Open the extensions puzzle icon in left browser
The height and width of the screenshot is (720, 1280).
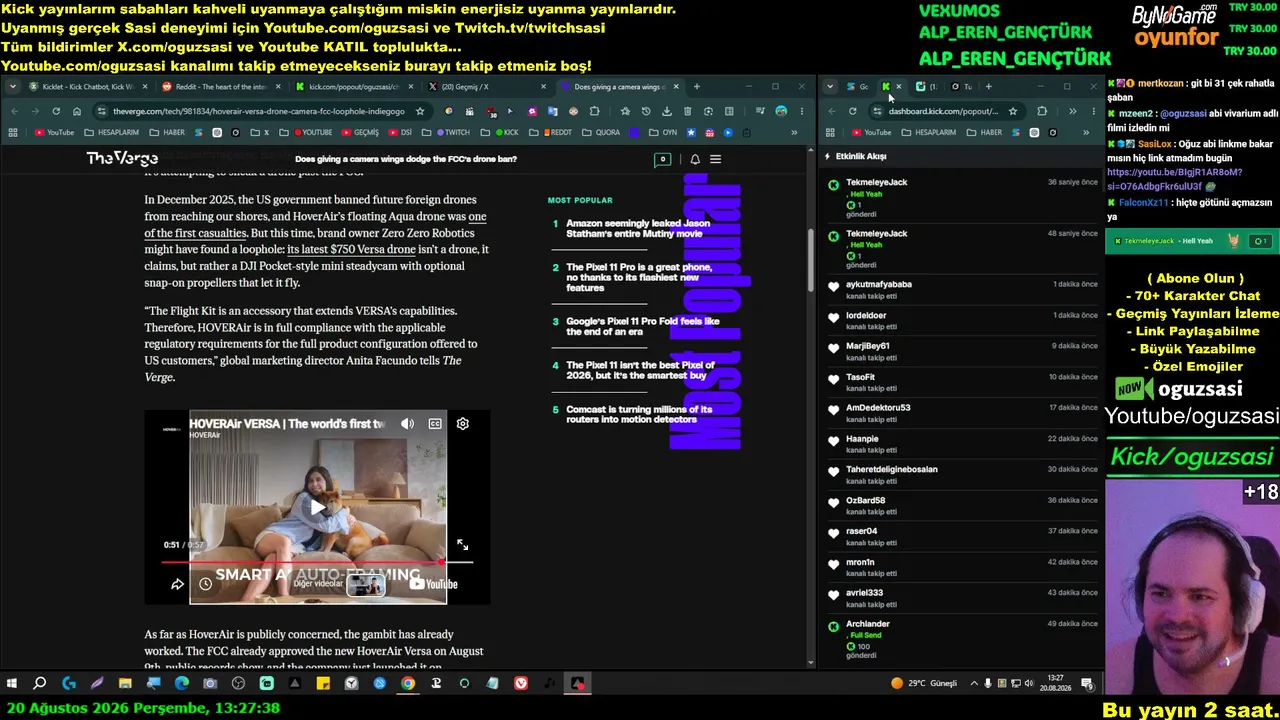point(594,111)
